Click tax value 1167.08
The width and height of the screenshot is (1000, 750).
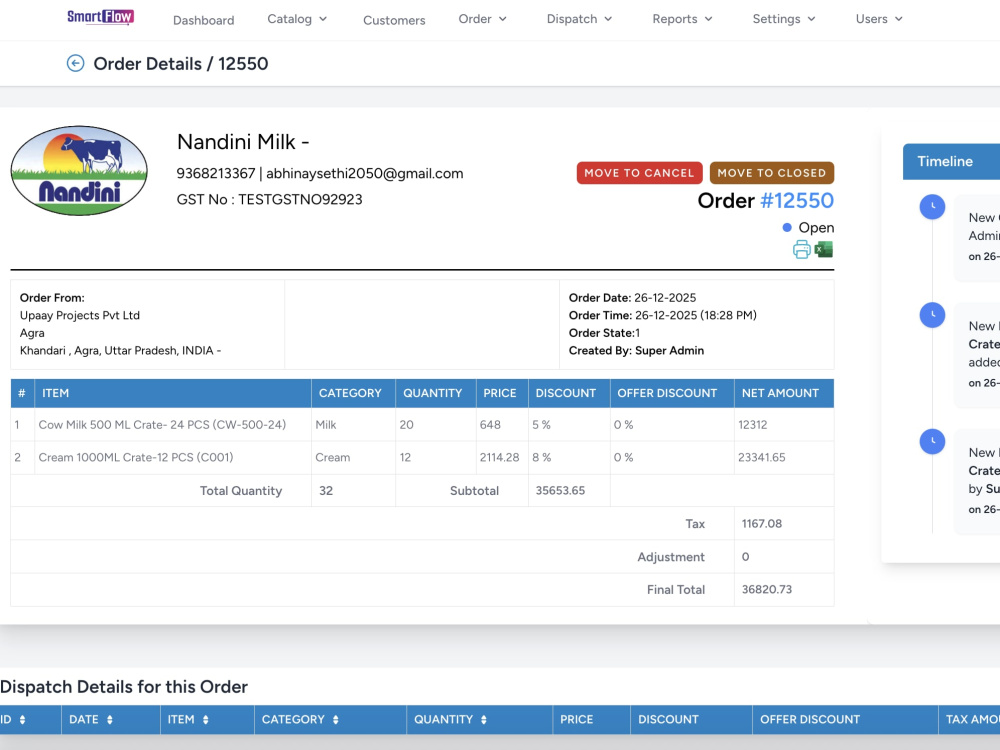[761, 524]
